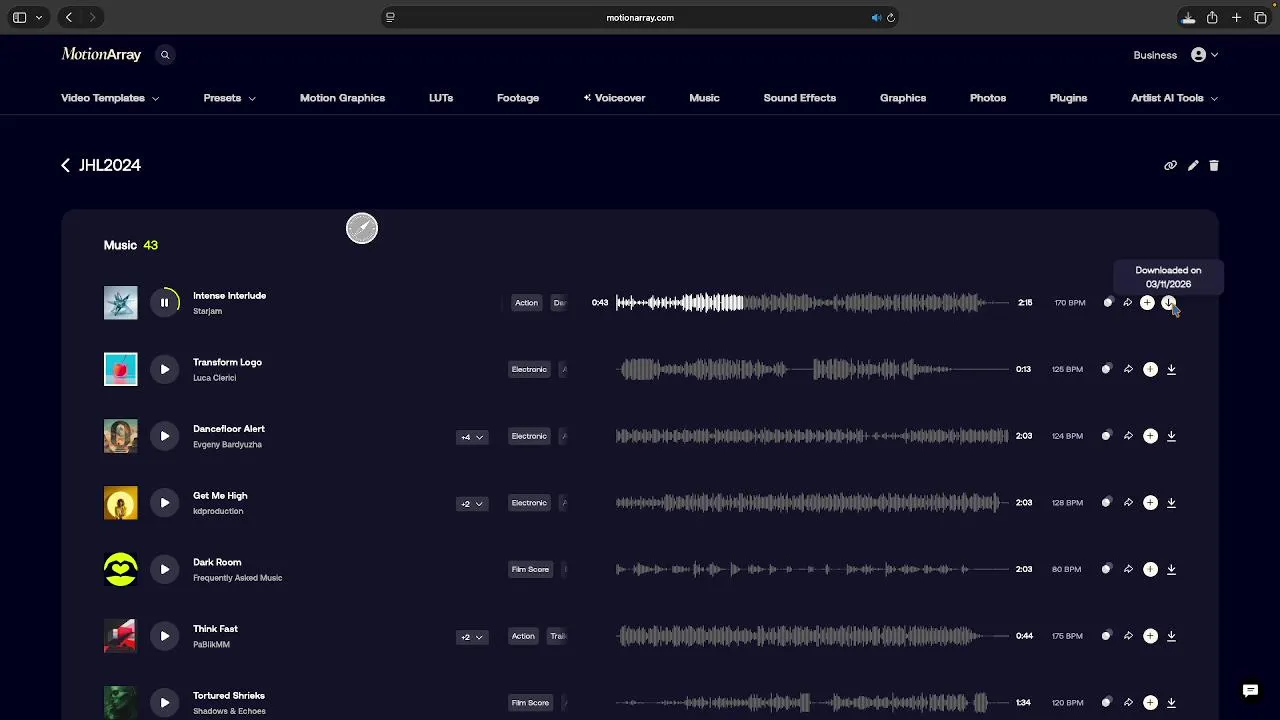Edit the JHL2024 collection name

click(x=1193, y=165)
